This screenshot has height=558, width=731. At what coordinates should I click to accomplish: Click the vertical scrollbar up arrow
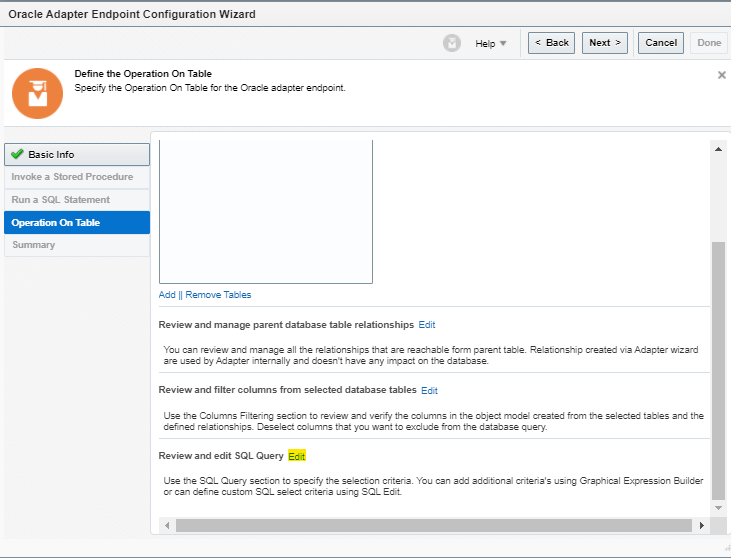(x=717, y=149)
